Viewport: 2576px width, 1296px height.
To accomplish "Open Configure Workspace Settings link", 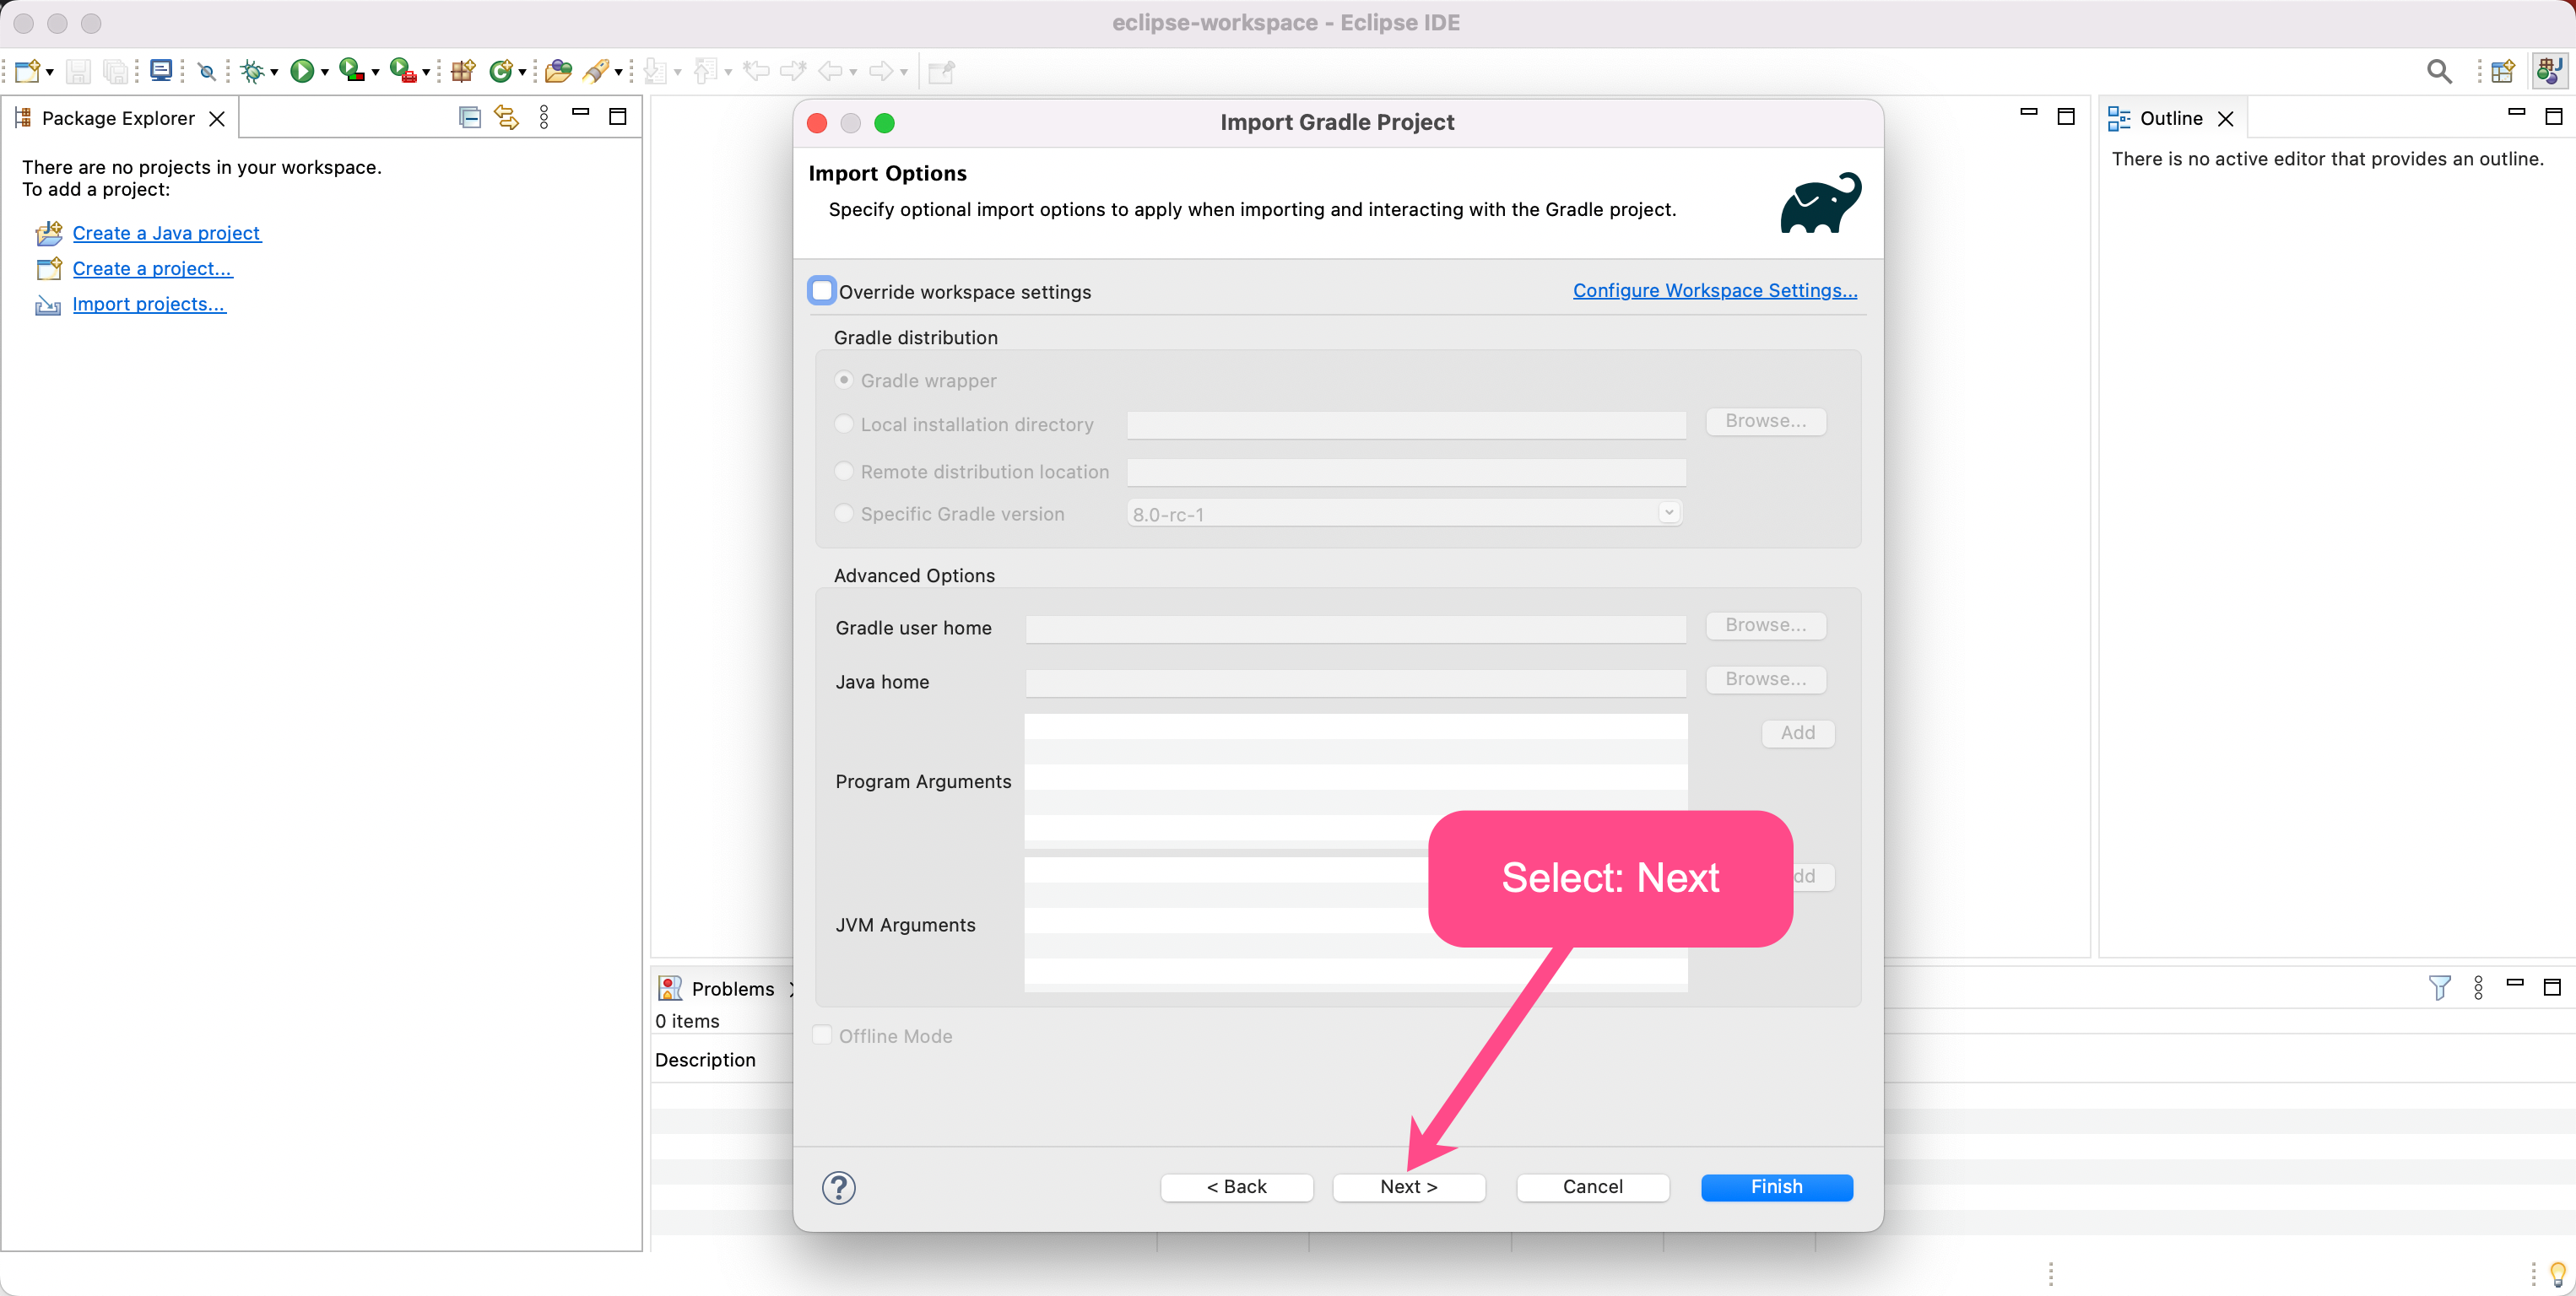I will [1714, 290].
